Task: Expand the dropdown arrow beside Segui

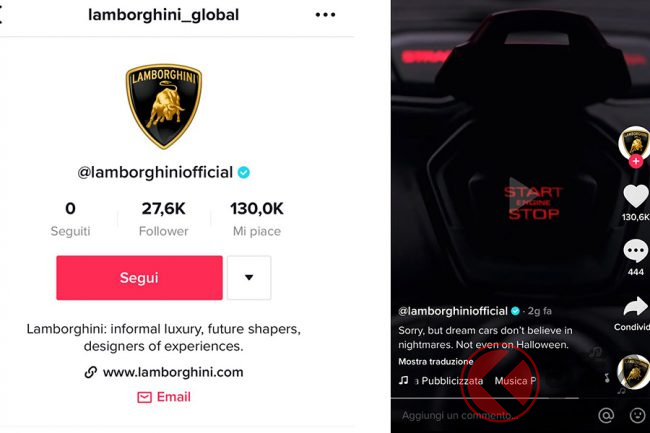Action: coord(249,278)
